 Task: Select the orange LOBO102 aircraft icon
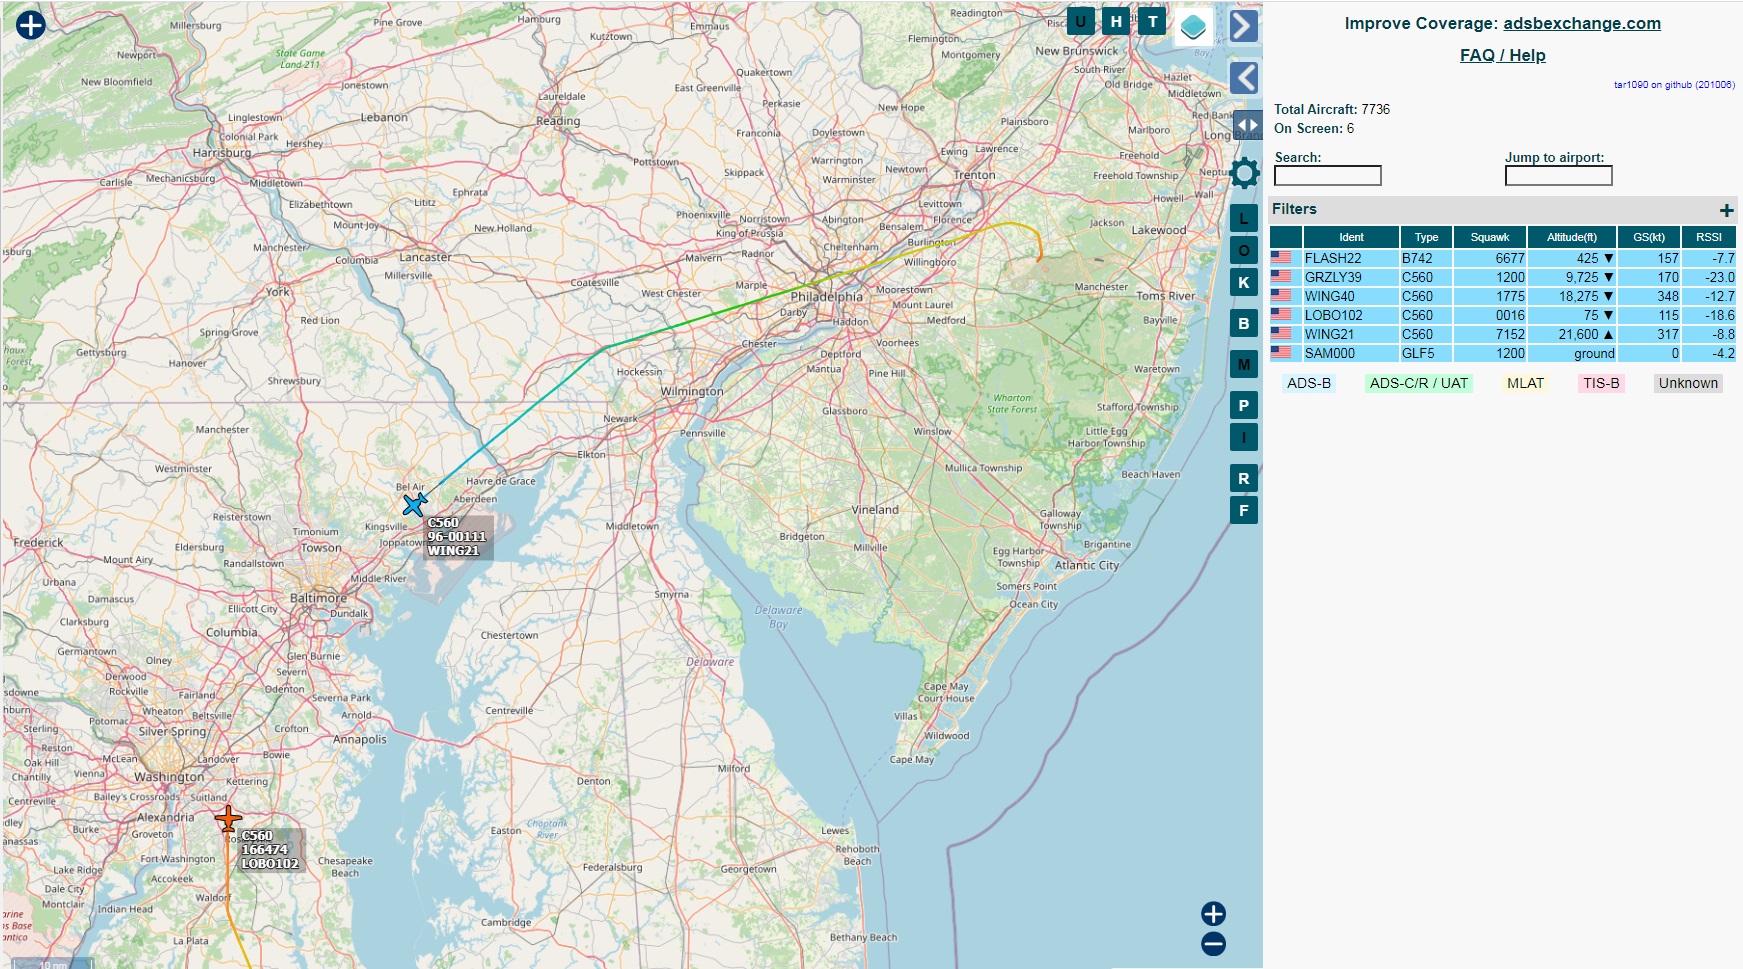(228, 819)
